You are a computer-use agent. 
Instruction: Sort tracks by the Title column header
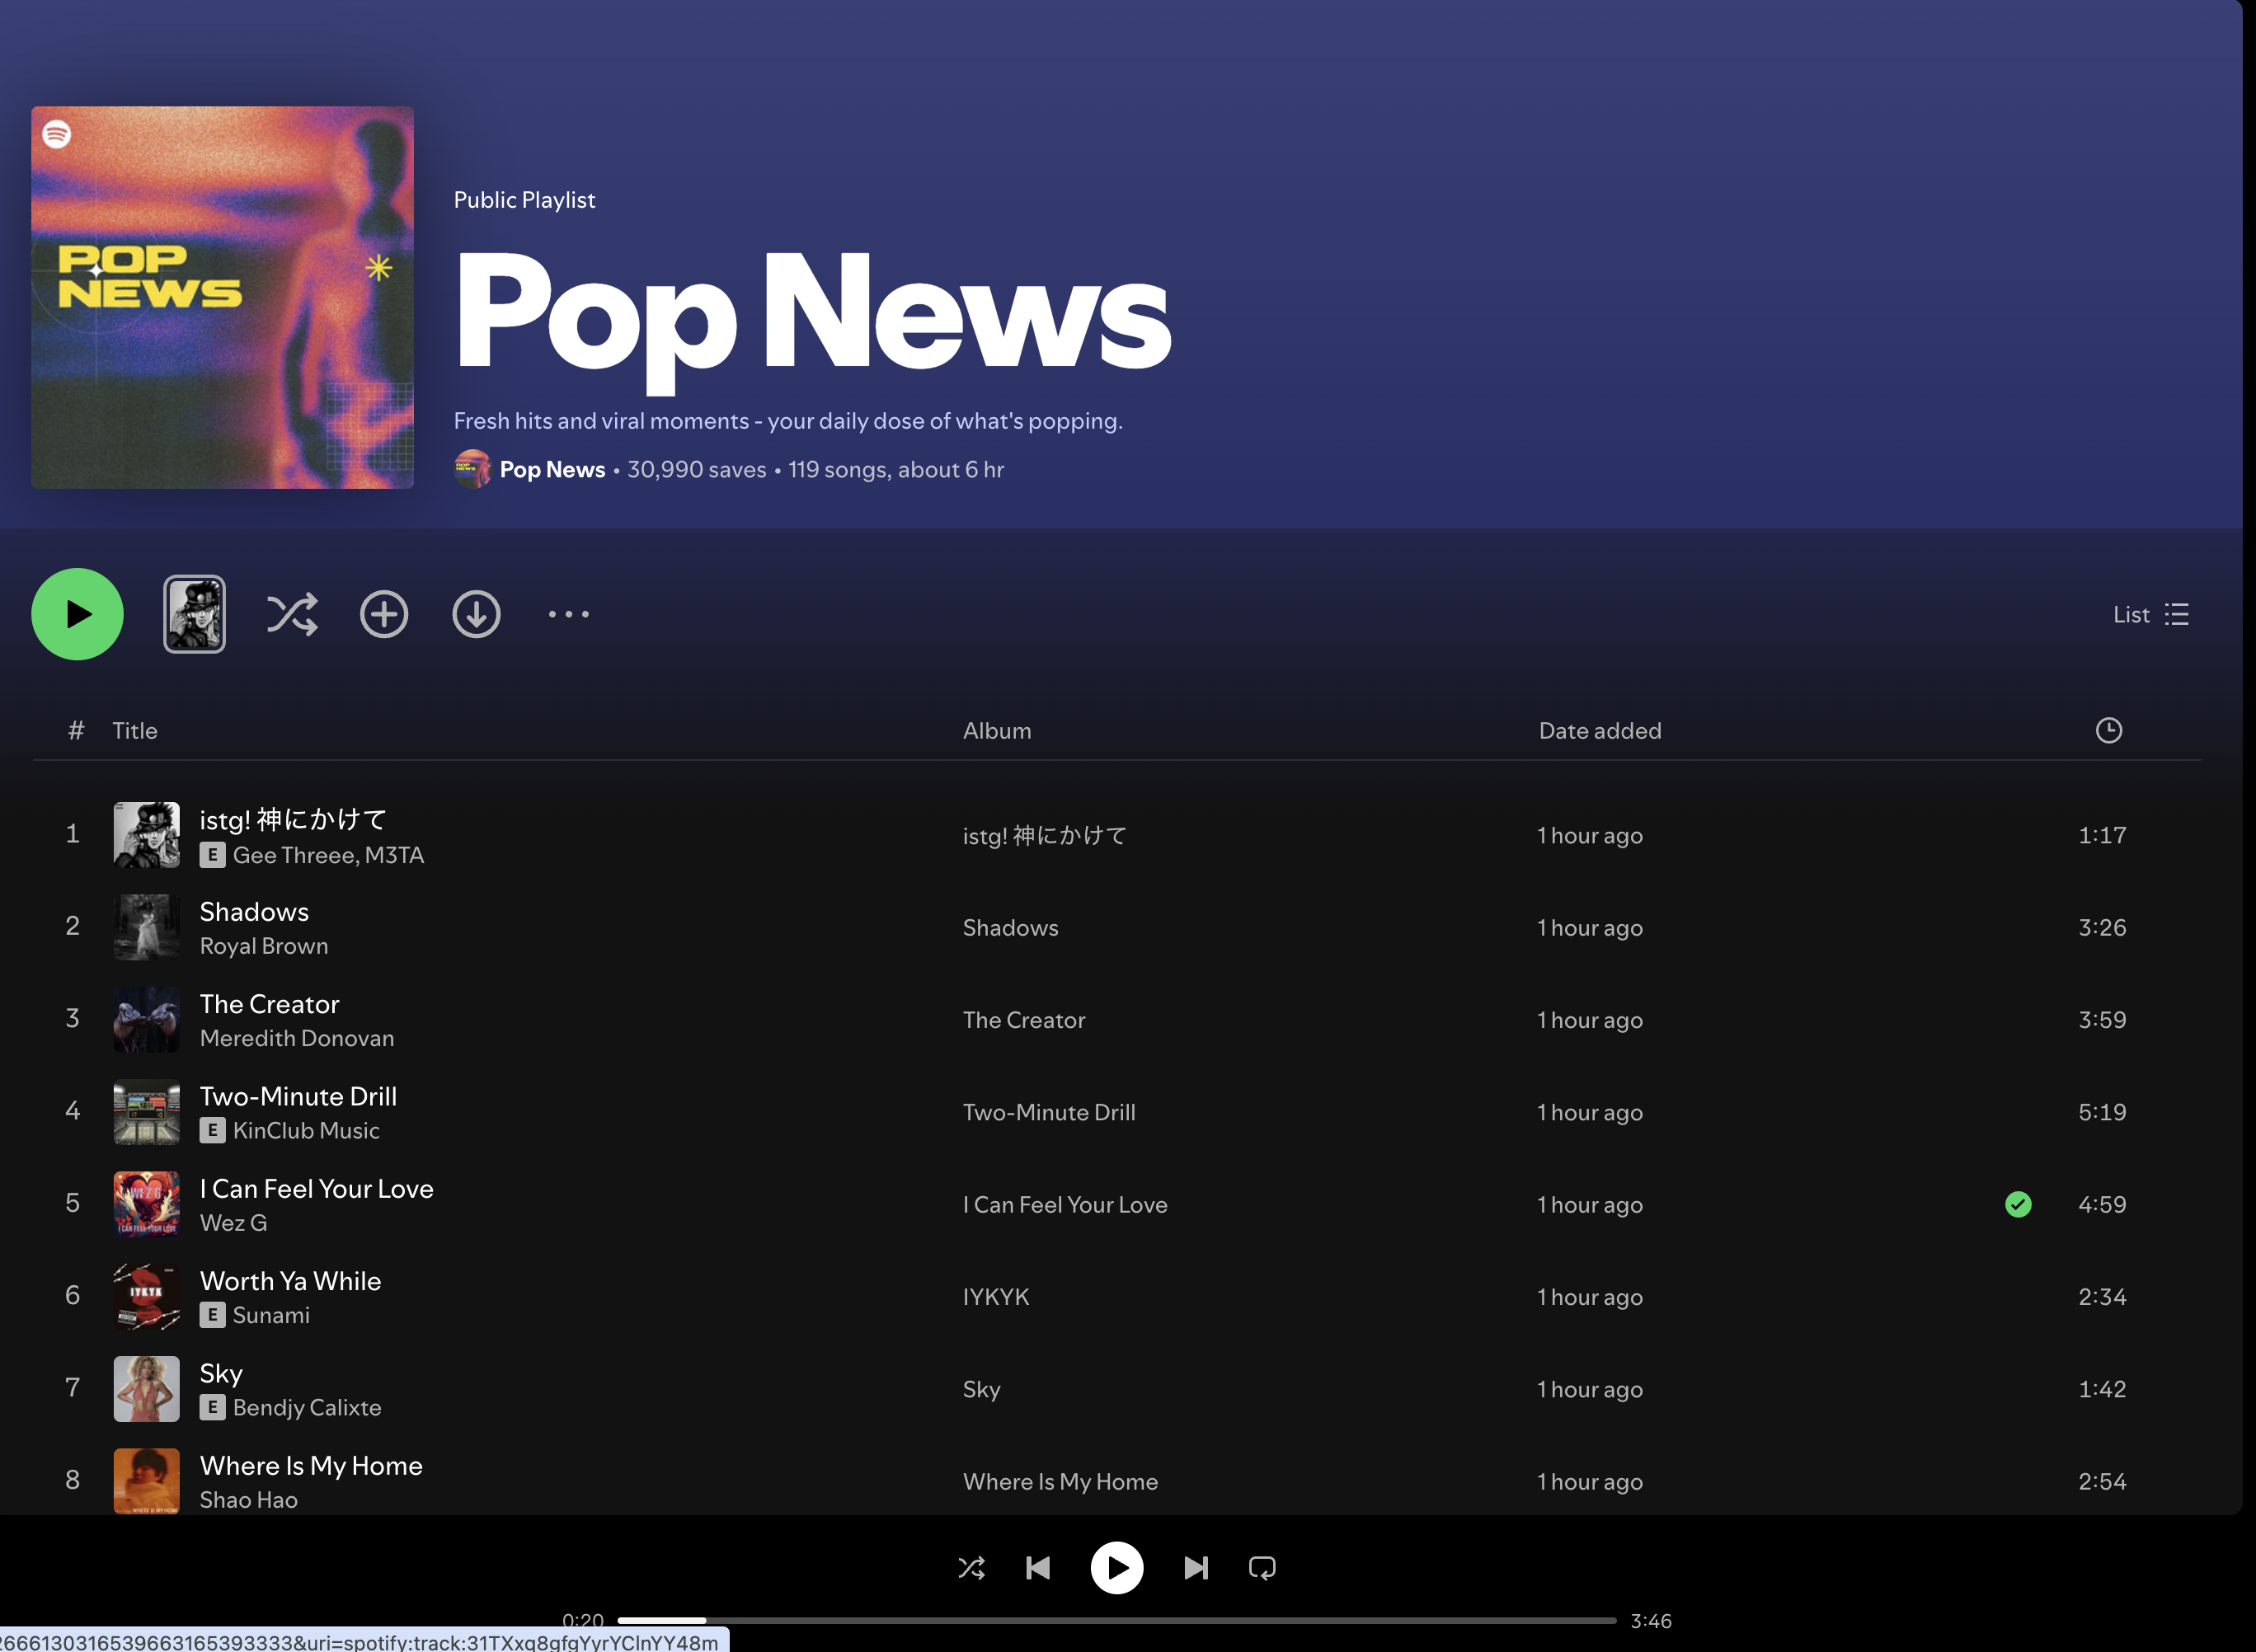click(x=135, y=731)
